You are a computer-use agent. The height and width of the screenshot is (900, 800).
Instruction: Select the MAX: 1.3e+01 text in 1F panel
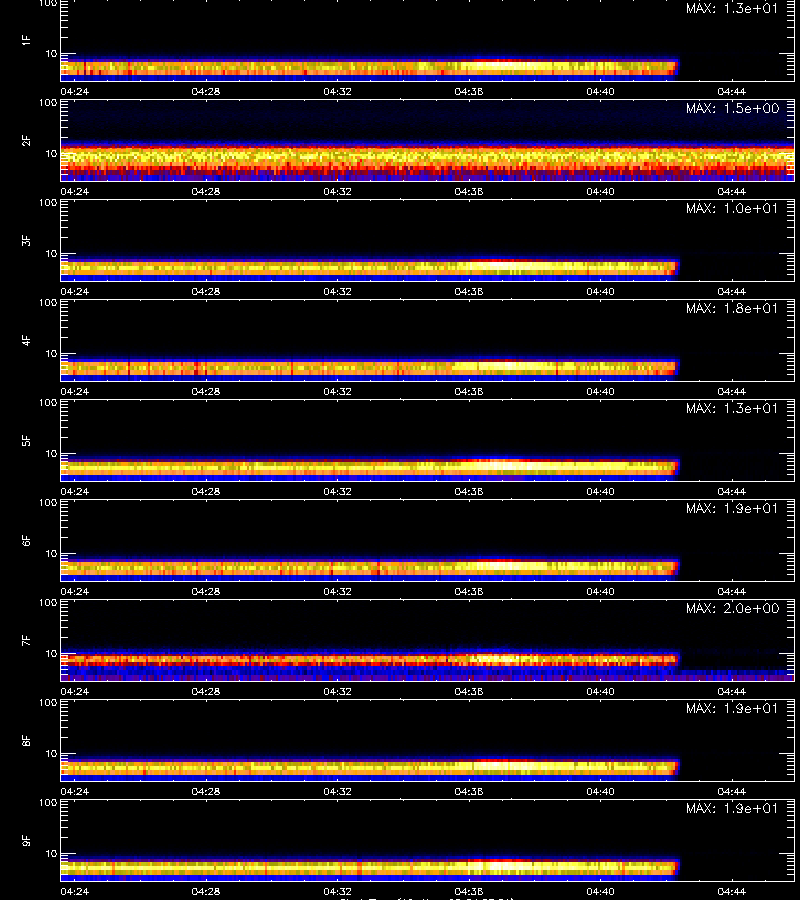coord(732,9)
